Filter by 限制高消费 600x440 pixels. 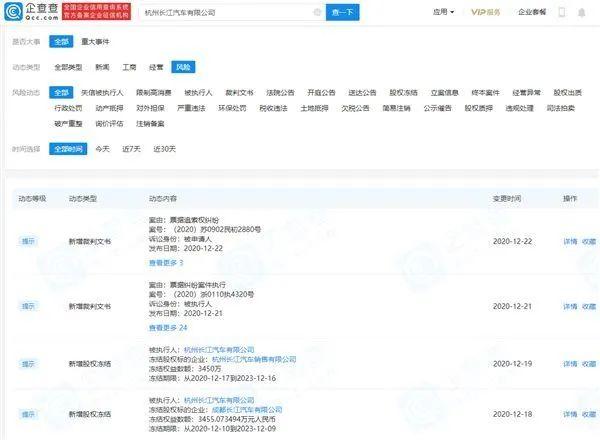(x=154, y=93)
